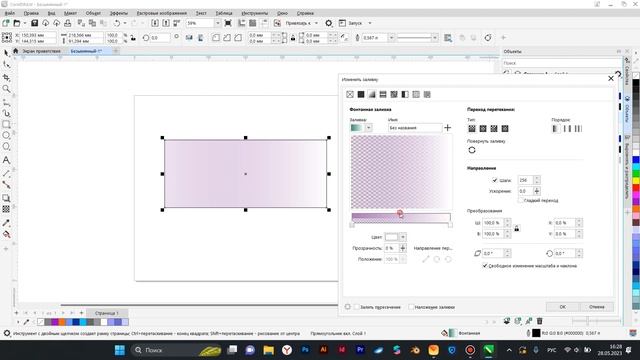This screenshot has width=640, height=360.
Task: Toggle the Free scale and skew checkbox
Action: pyautogui.click(x=485, y=266)
